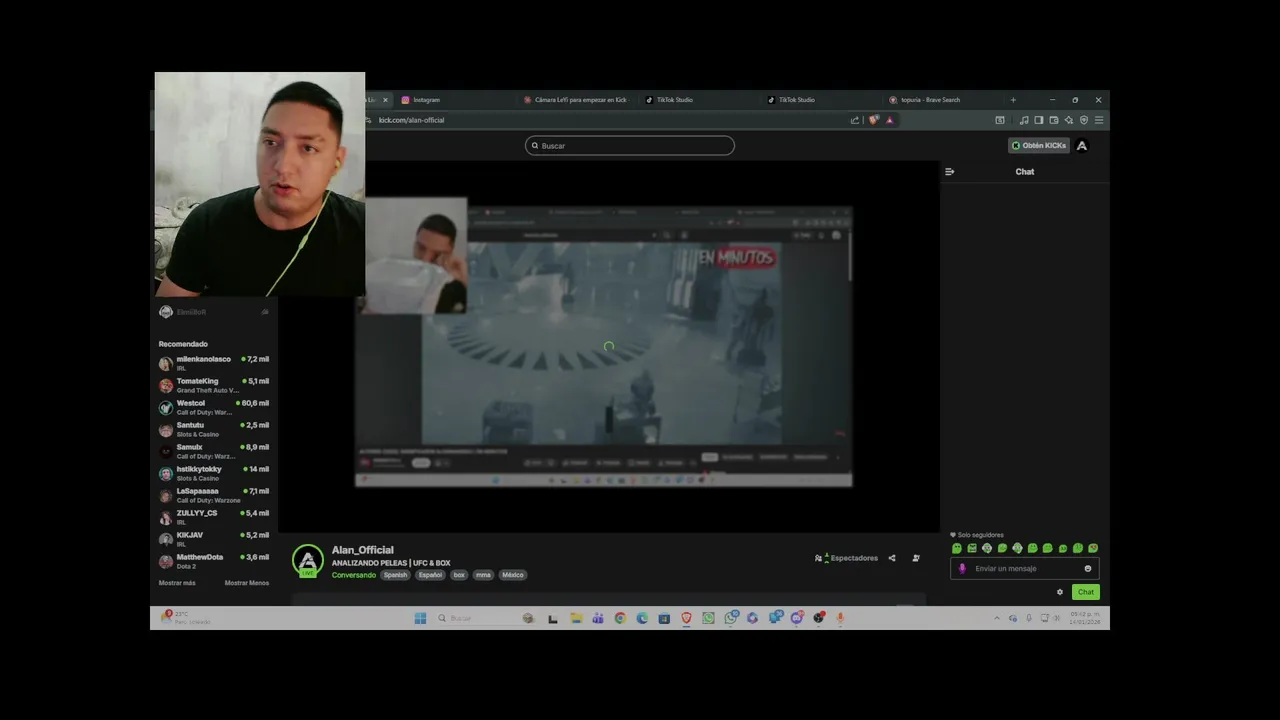
Task: Open the emoji picker in the message box
Action: (x=1088, y=569)
